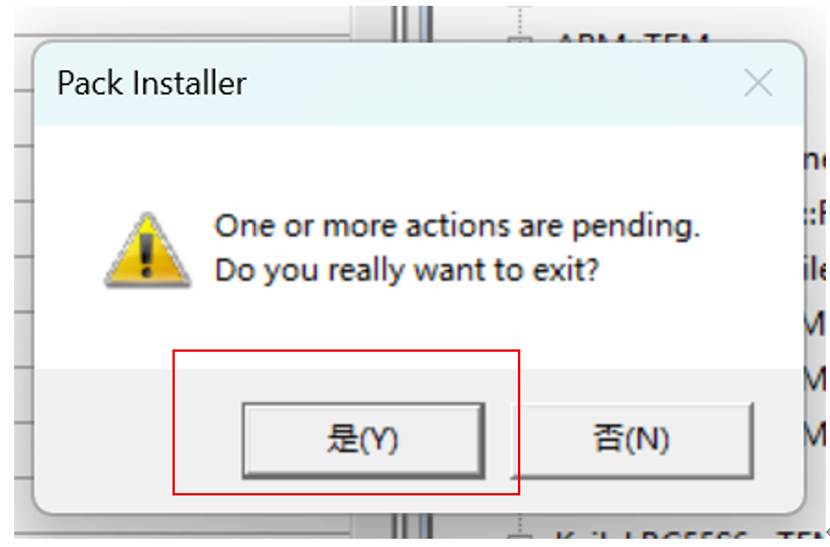Click the 'Do you really want to exit?' line

[407, 271]
